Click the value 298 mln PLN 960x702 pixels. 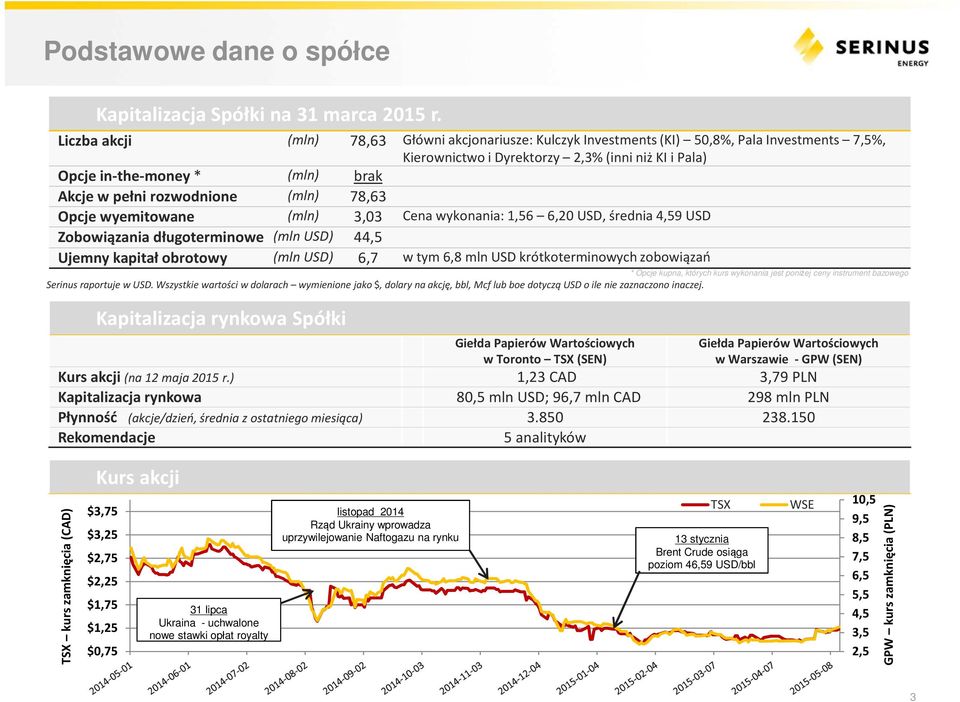pos(788,397)
